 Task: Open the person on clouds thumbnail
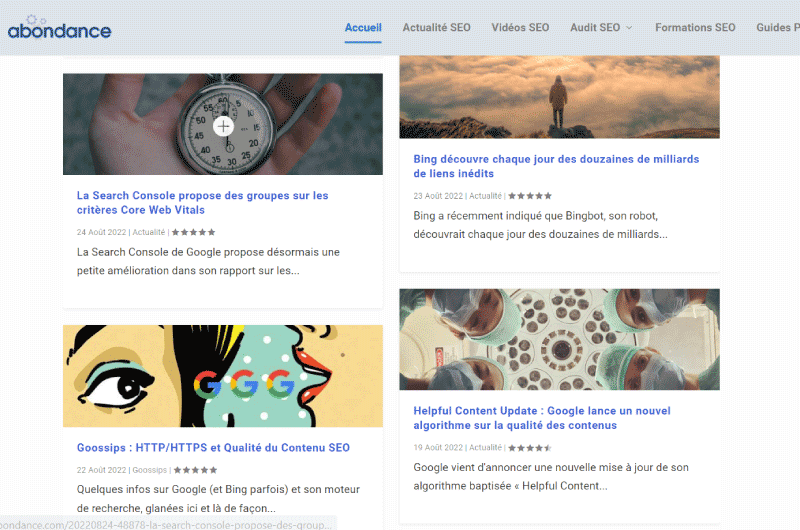click(559, 97)
